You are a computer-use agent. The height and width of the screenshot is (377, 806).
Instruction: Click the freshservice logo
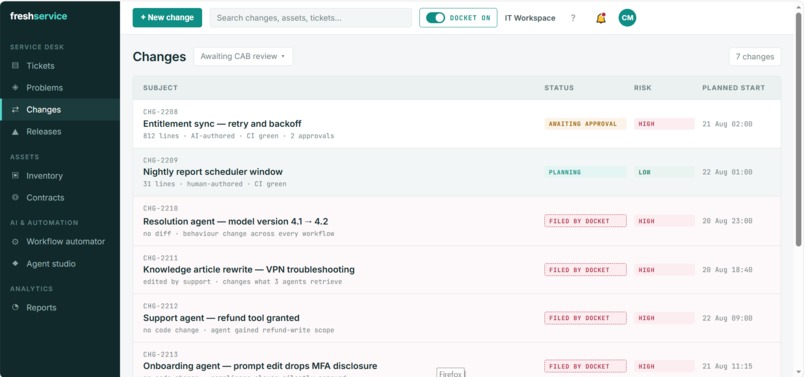tap(39, 16)
